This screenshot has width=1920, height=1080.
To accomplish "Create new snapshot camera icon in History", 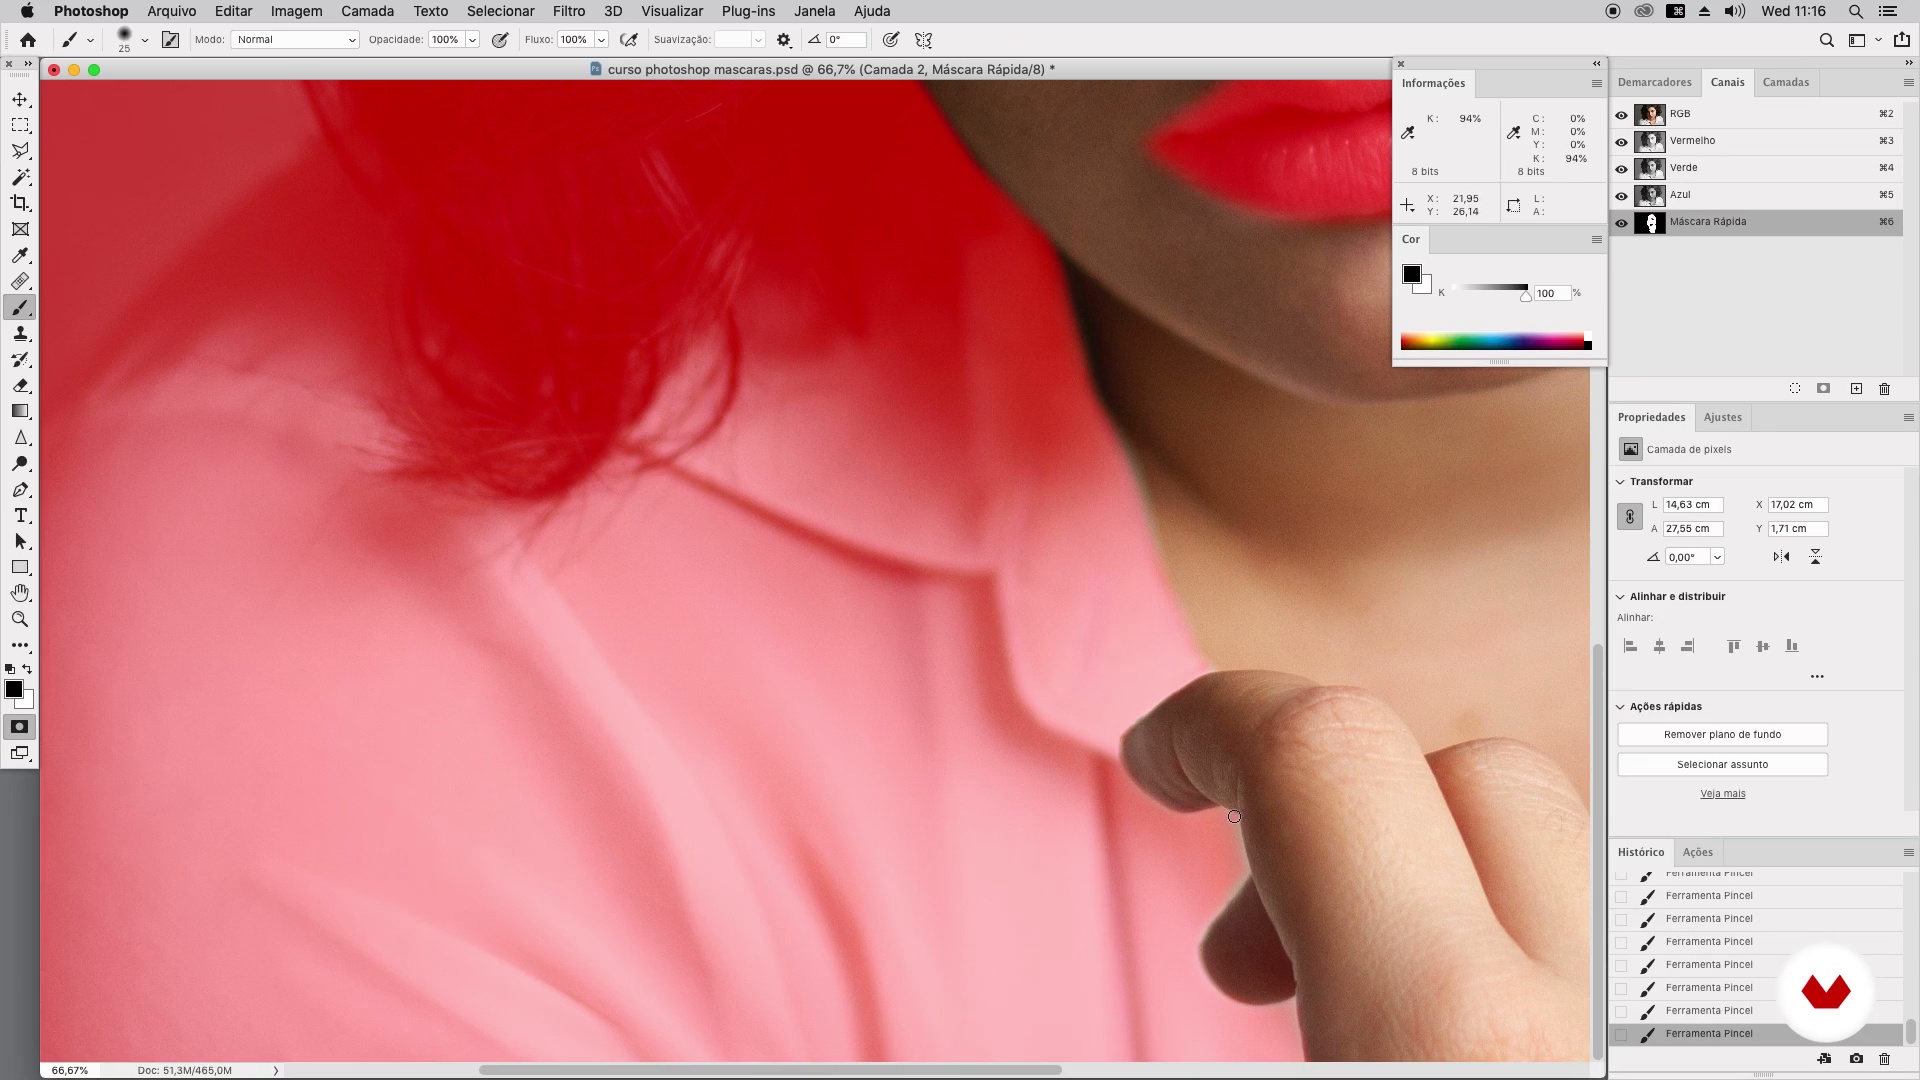I will point(1856,1059).
